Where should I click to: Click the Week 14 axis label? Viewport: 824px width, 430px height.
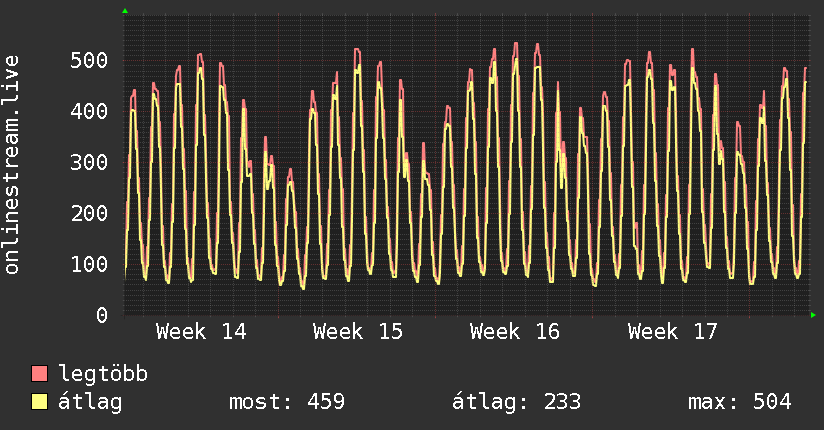201,332
